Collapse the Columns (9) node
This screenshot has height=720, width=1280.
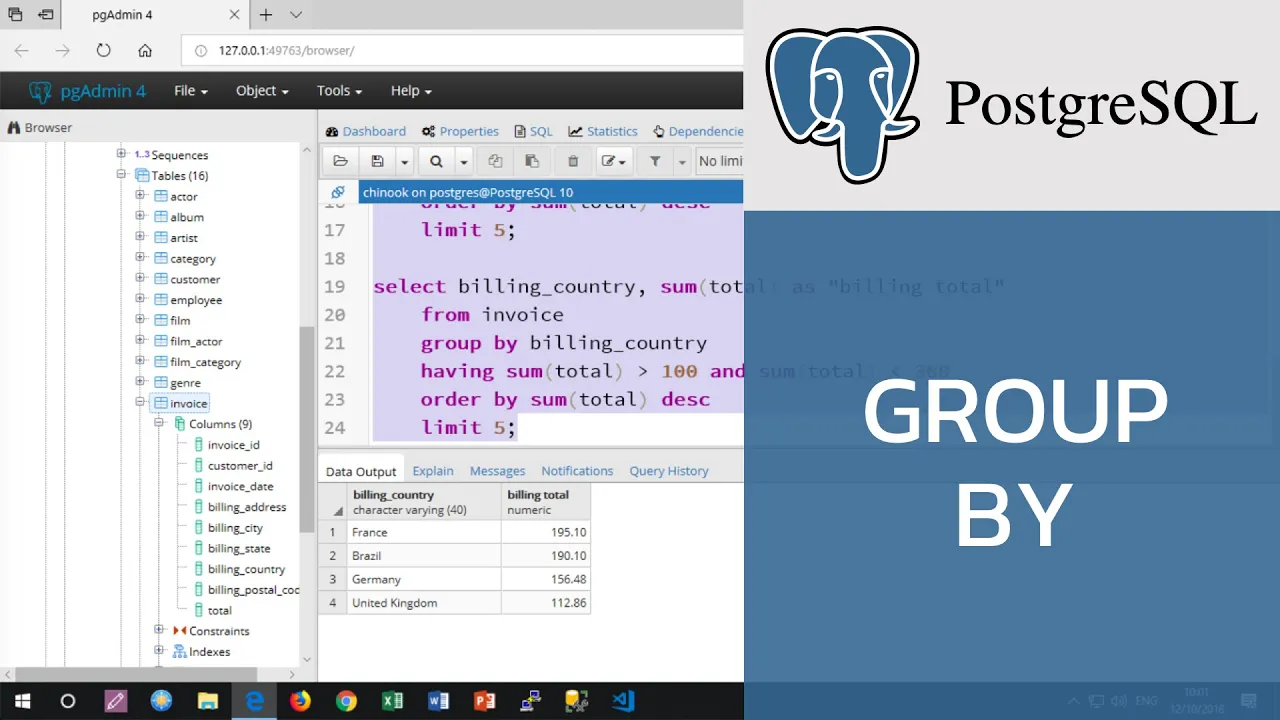tap(160, 424)
